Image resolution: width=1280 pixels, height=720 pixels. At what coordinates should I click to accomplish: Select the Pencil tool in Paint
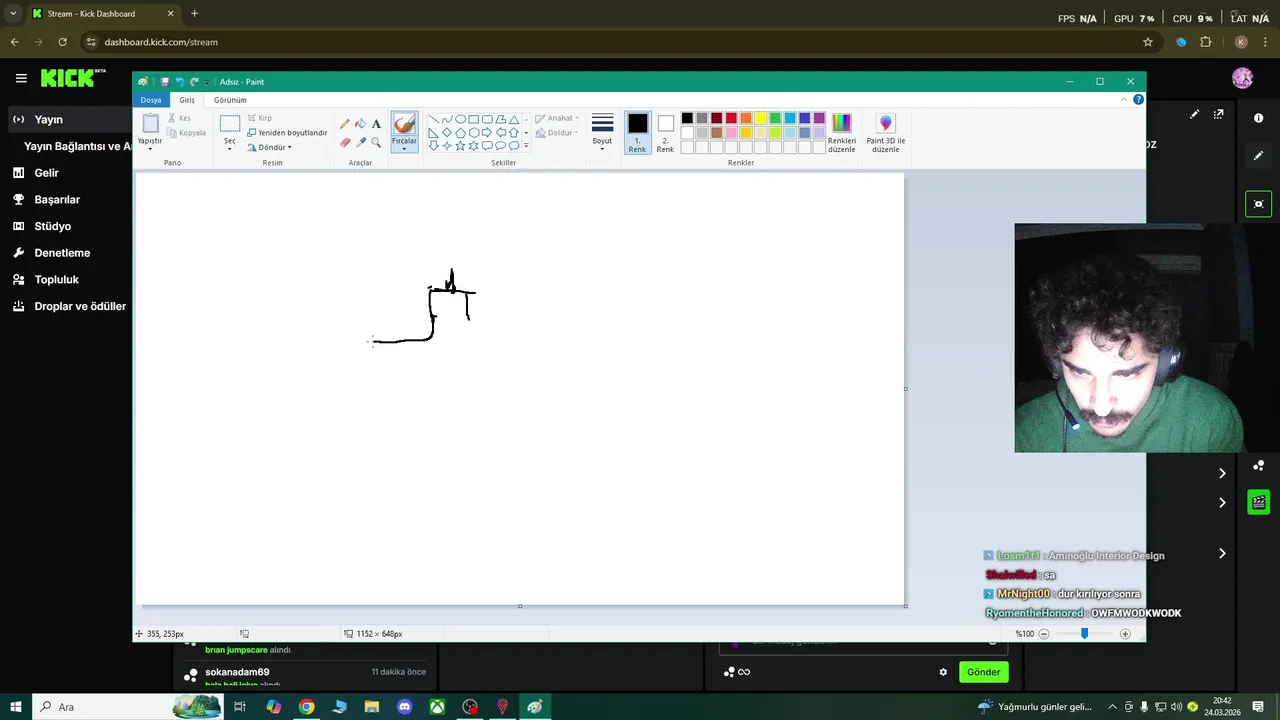(x=345, y=124)
